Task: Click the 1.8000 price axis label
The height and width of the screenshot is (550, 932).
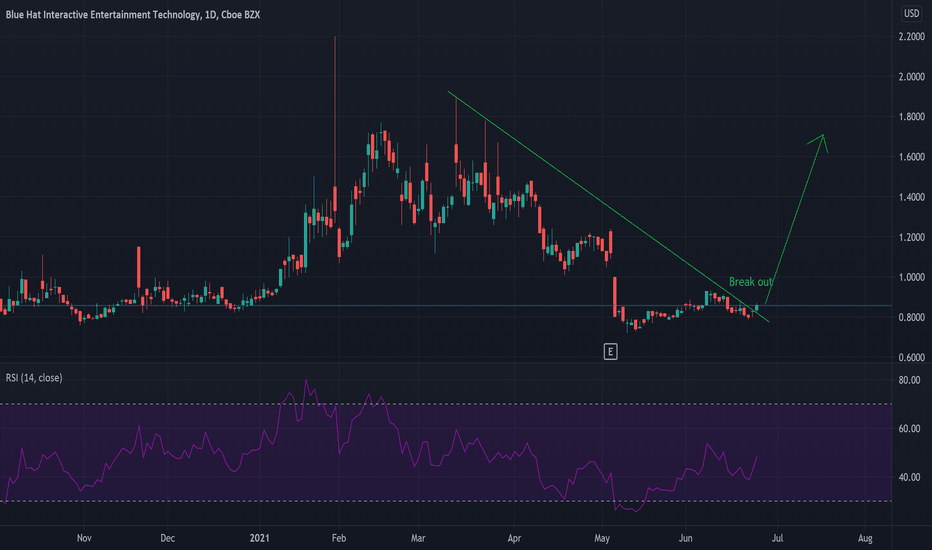Action: (x=911, y=117)
